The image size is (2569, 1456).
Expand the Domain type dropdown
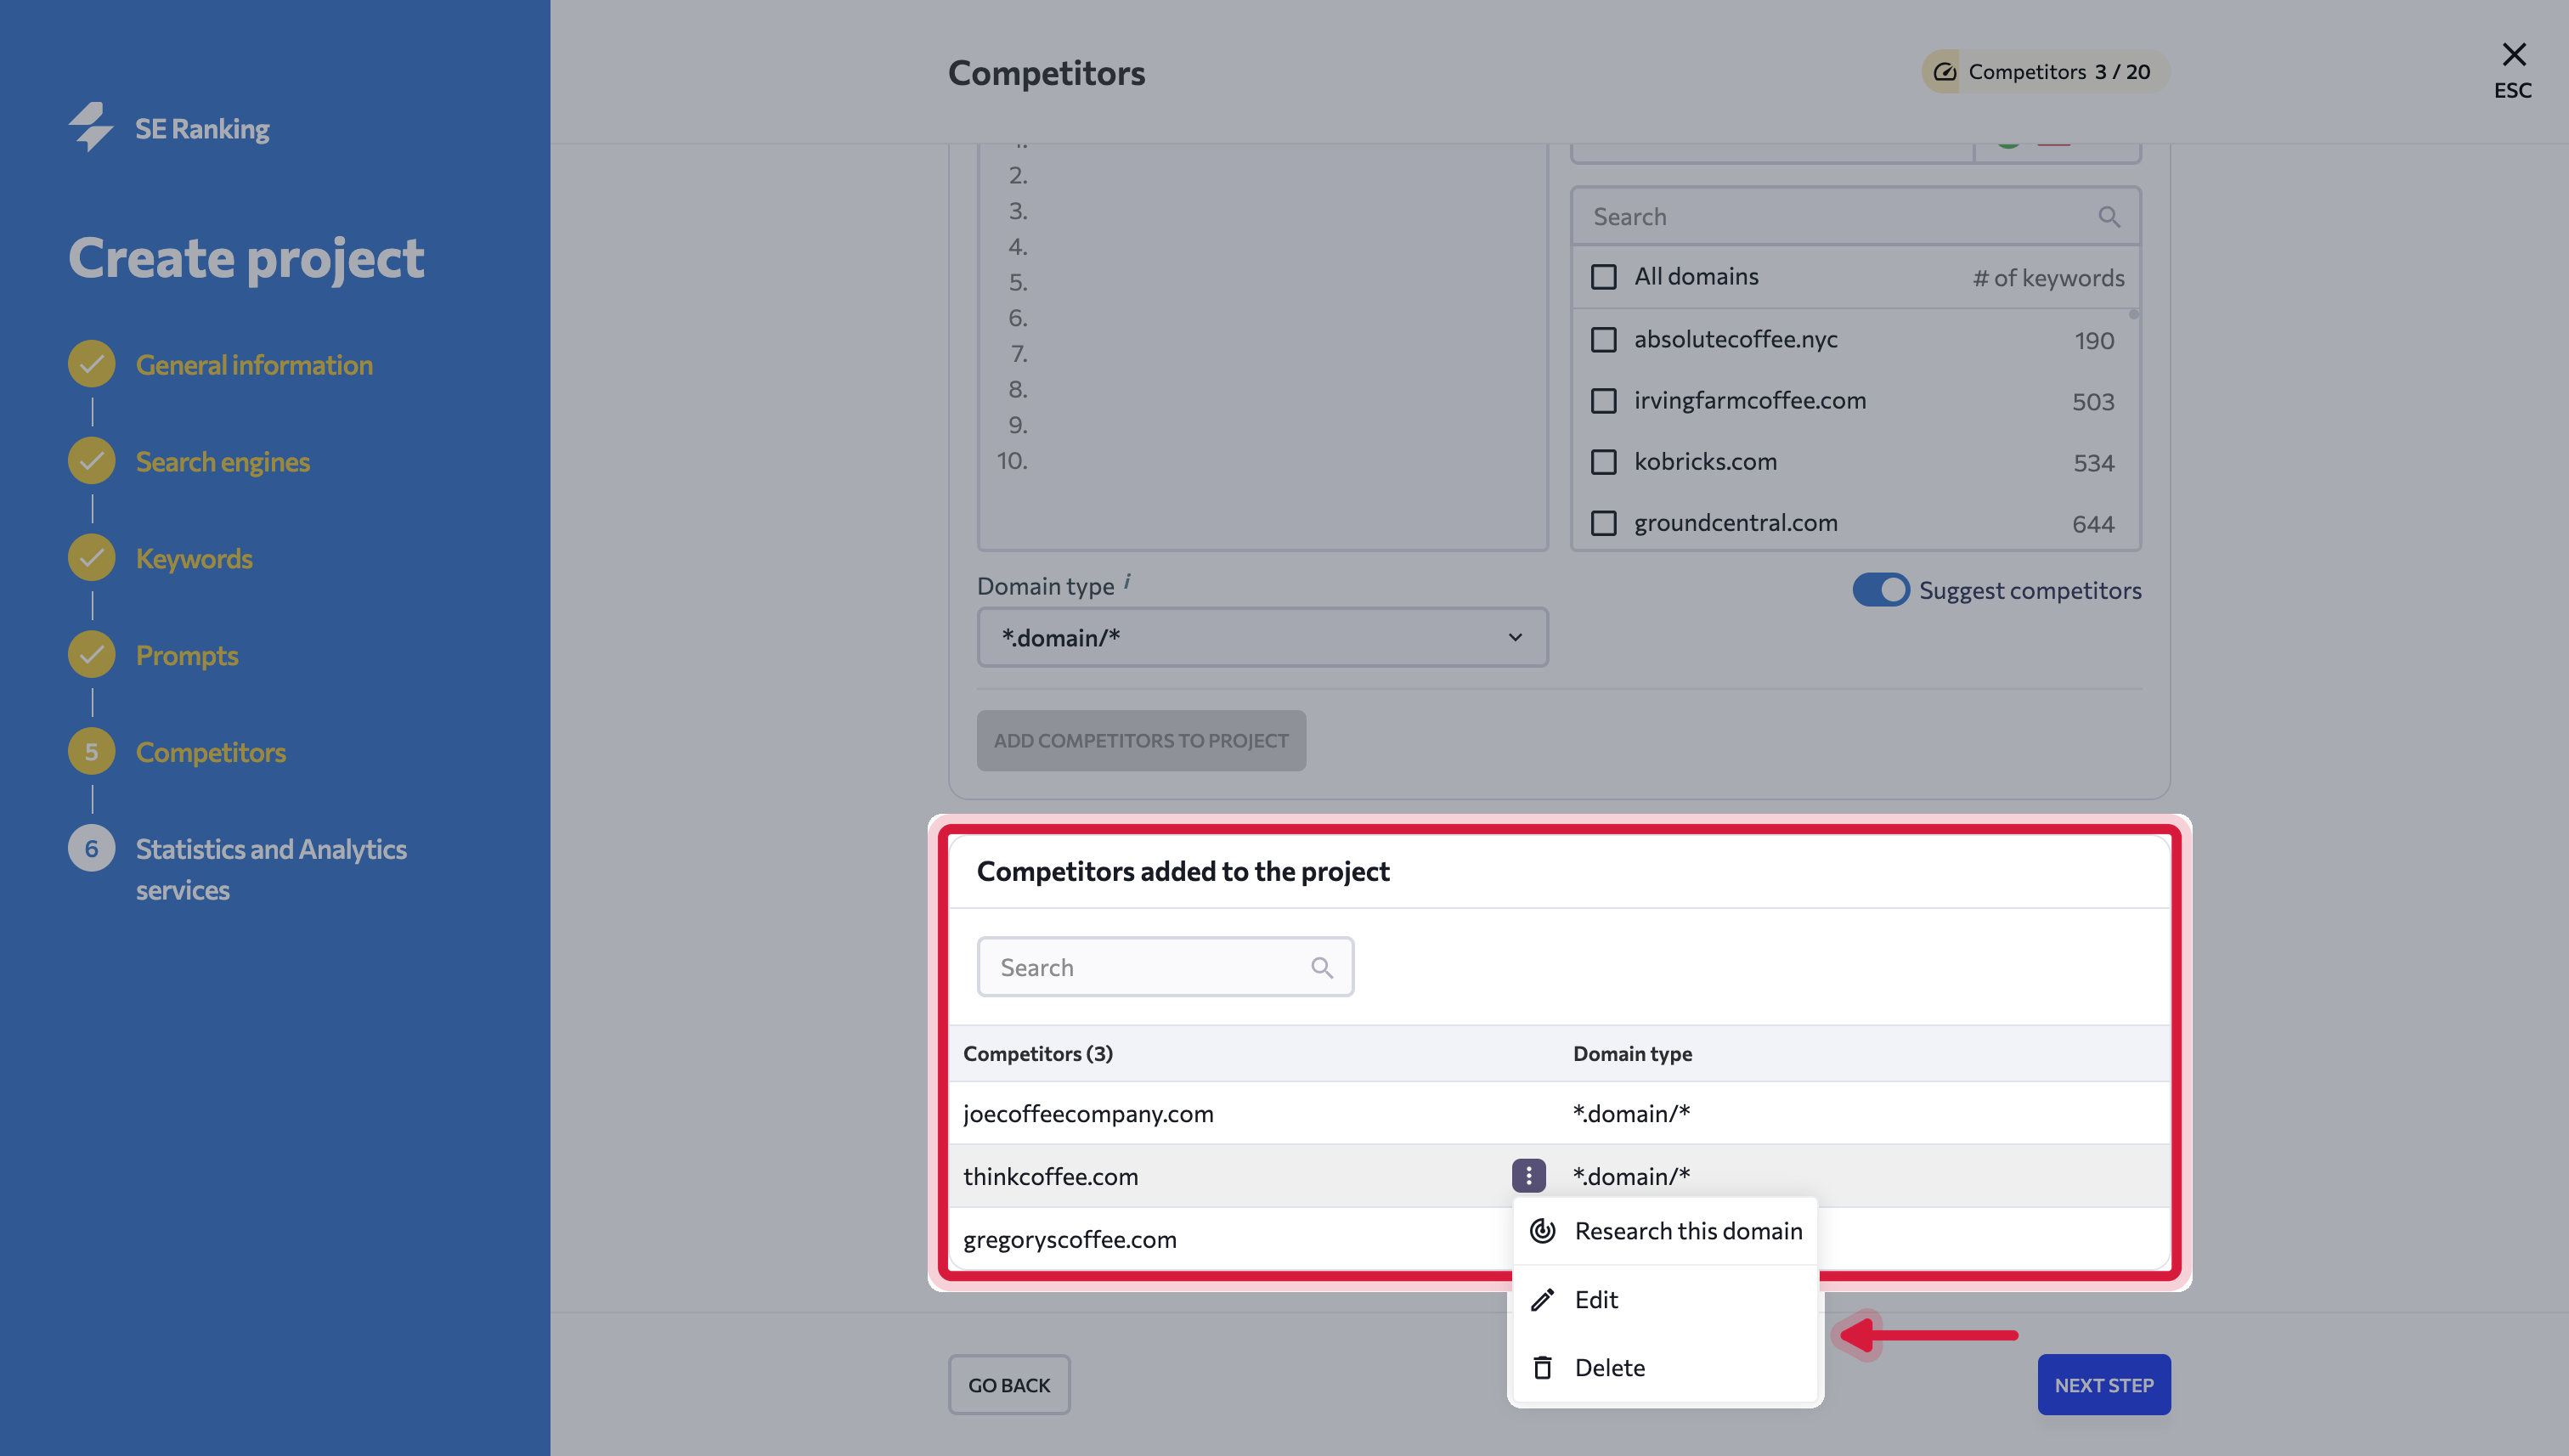tap(1262, 637)
